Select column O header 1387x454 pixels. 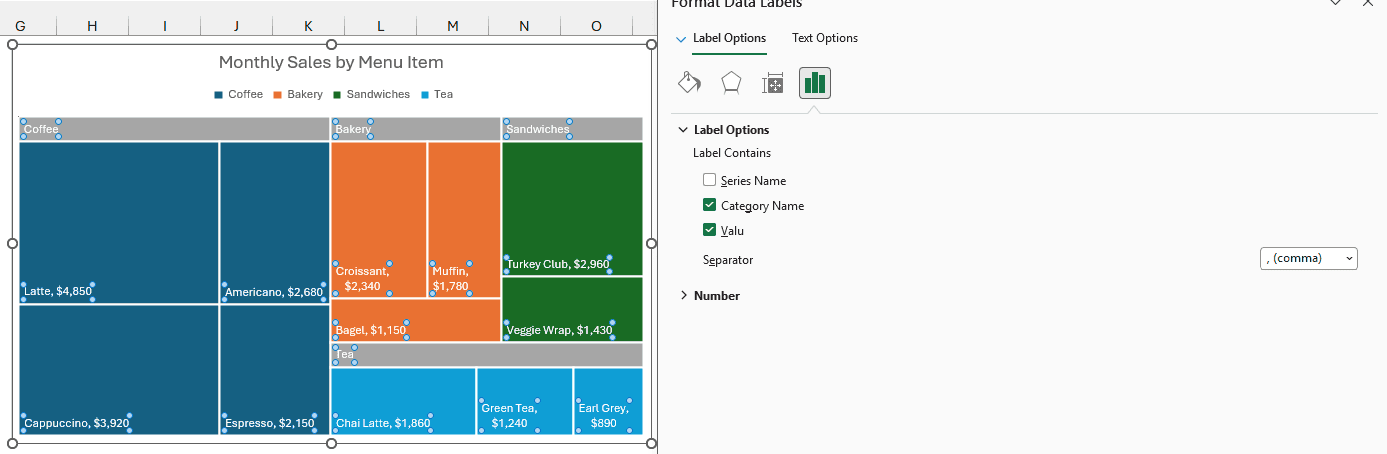pyautogui.click(x=596, y=26)
